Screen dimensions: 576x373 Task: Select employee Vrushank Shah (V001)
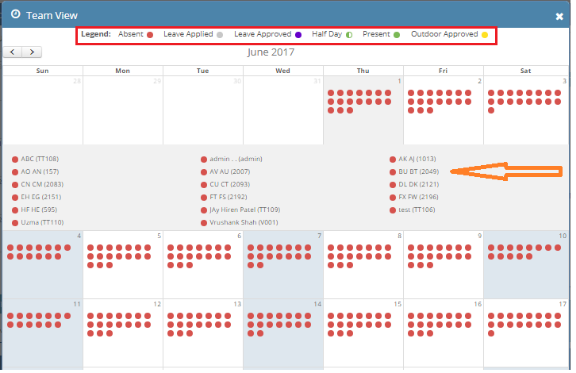pos(244,222)
